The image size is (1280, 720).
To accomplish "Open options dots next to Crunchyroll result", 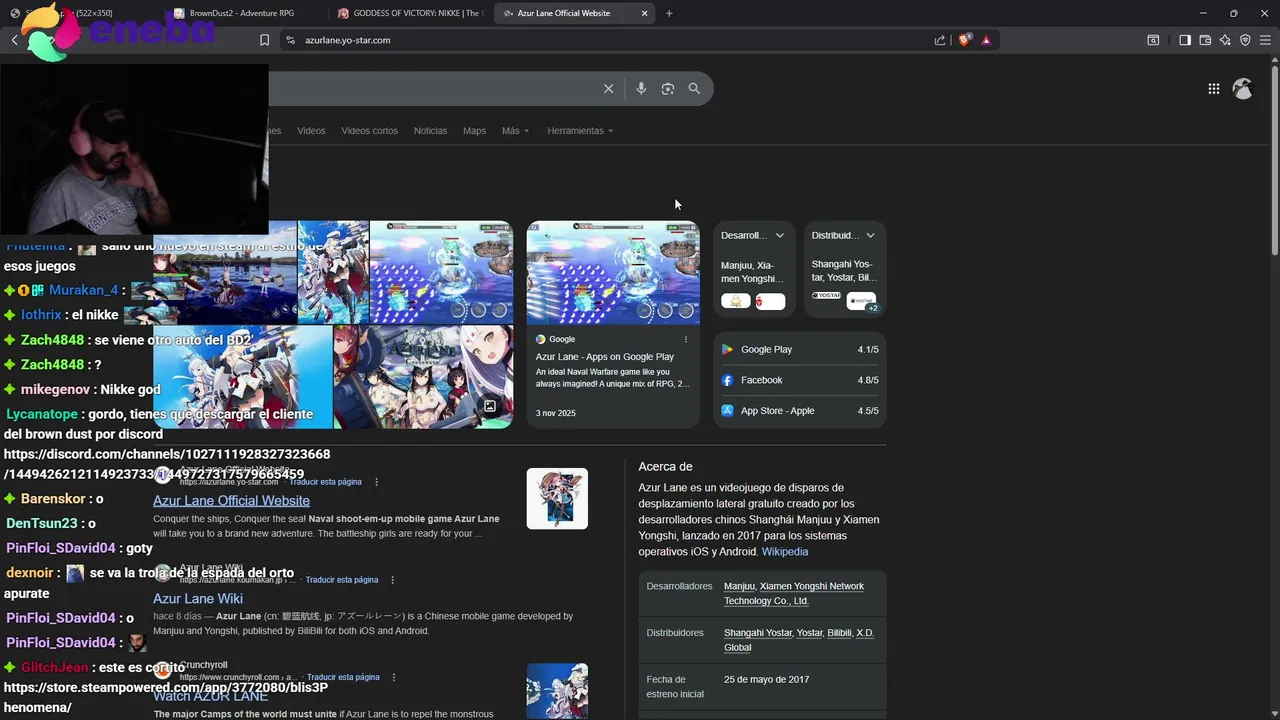I will 394,677.
